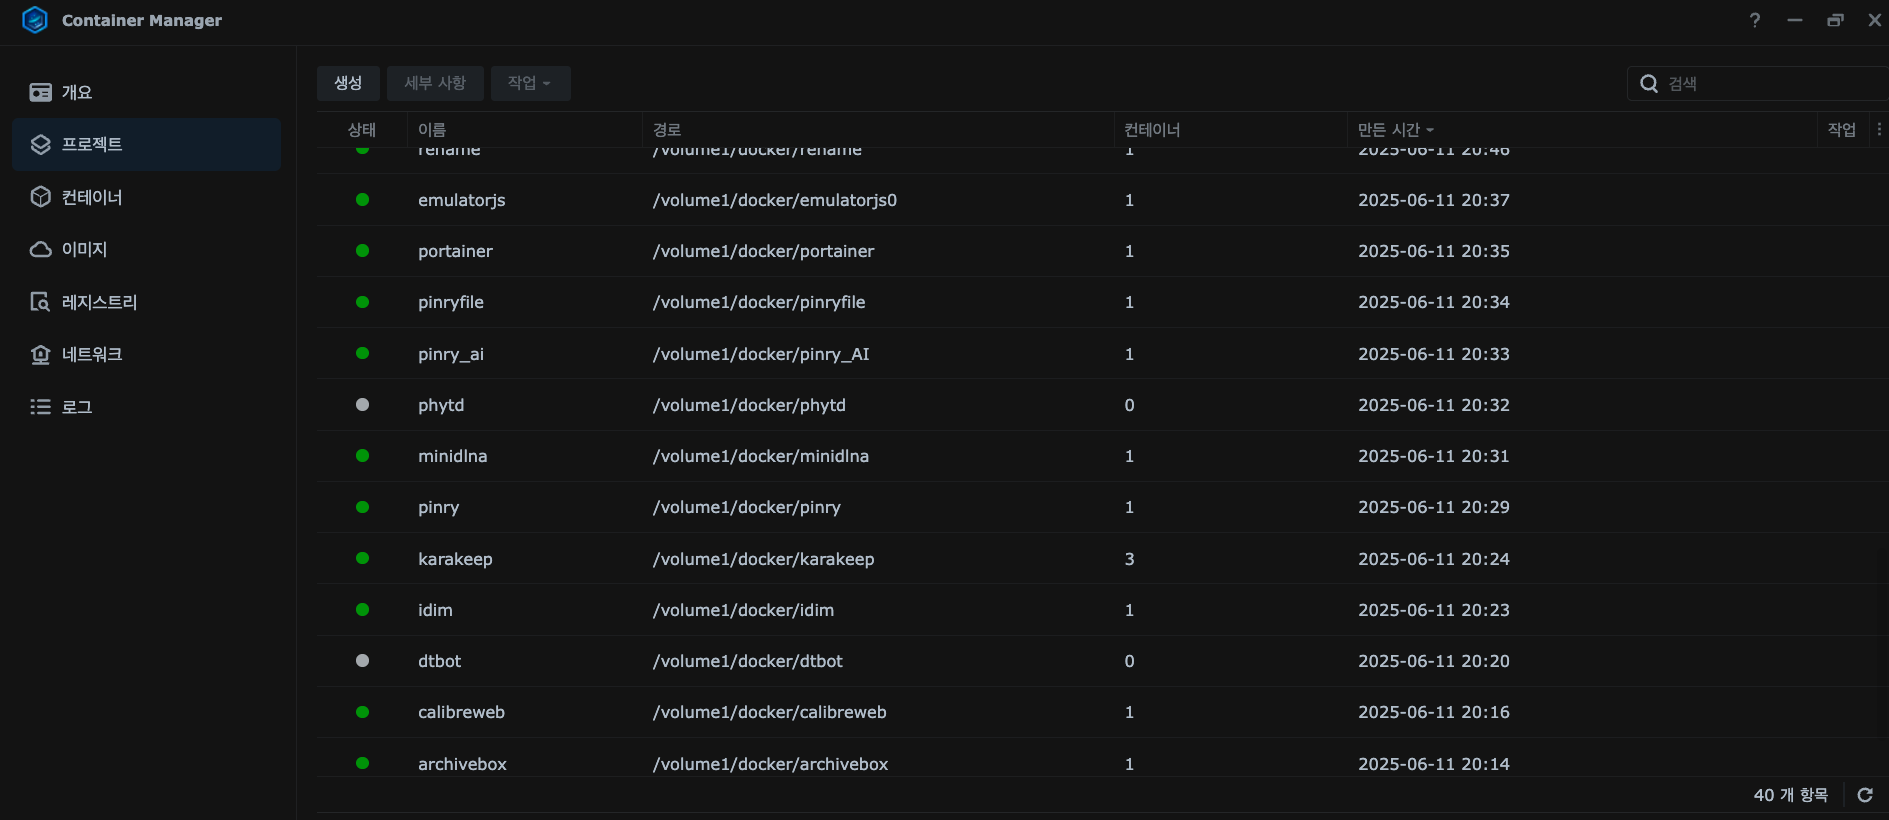Click the search magnifier icon
Viewport: 1889px width, 820px height.
(1649, 84)
